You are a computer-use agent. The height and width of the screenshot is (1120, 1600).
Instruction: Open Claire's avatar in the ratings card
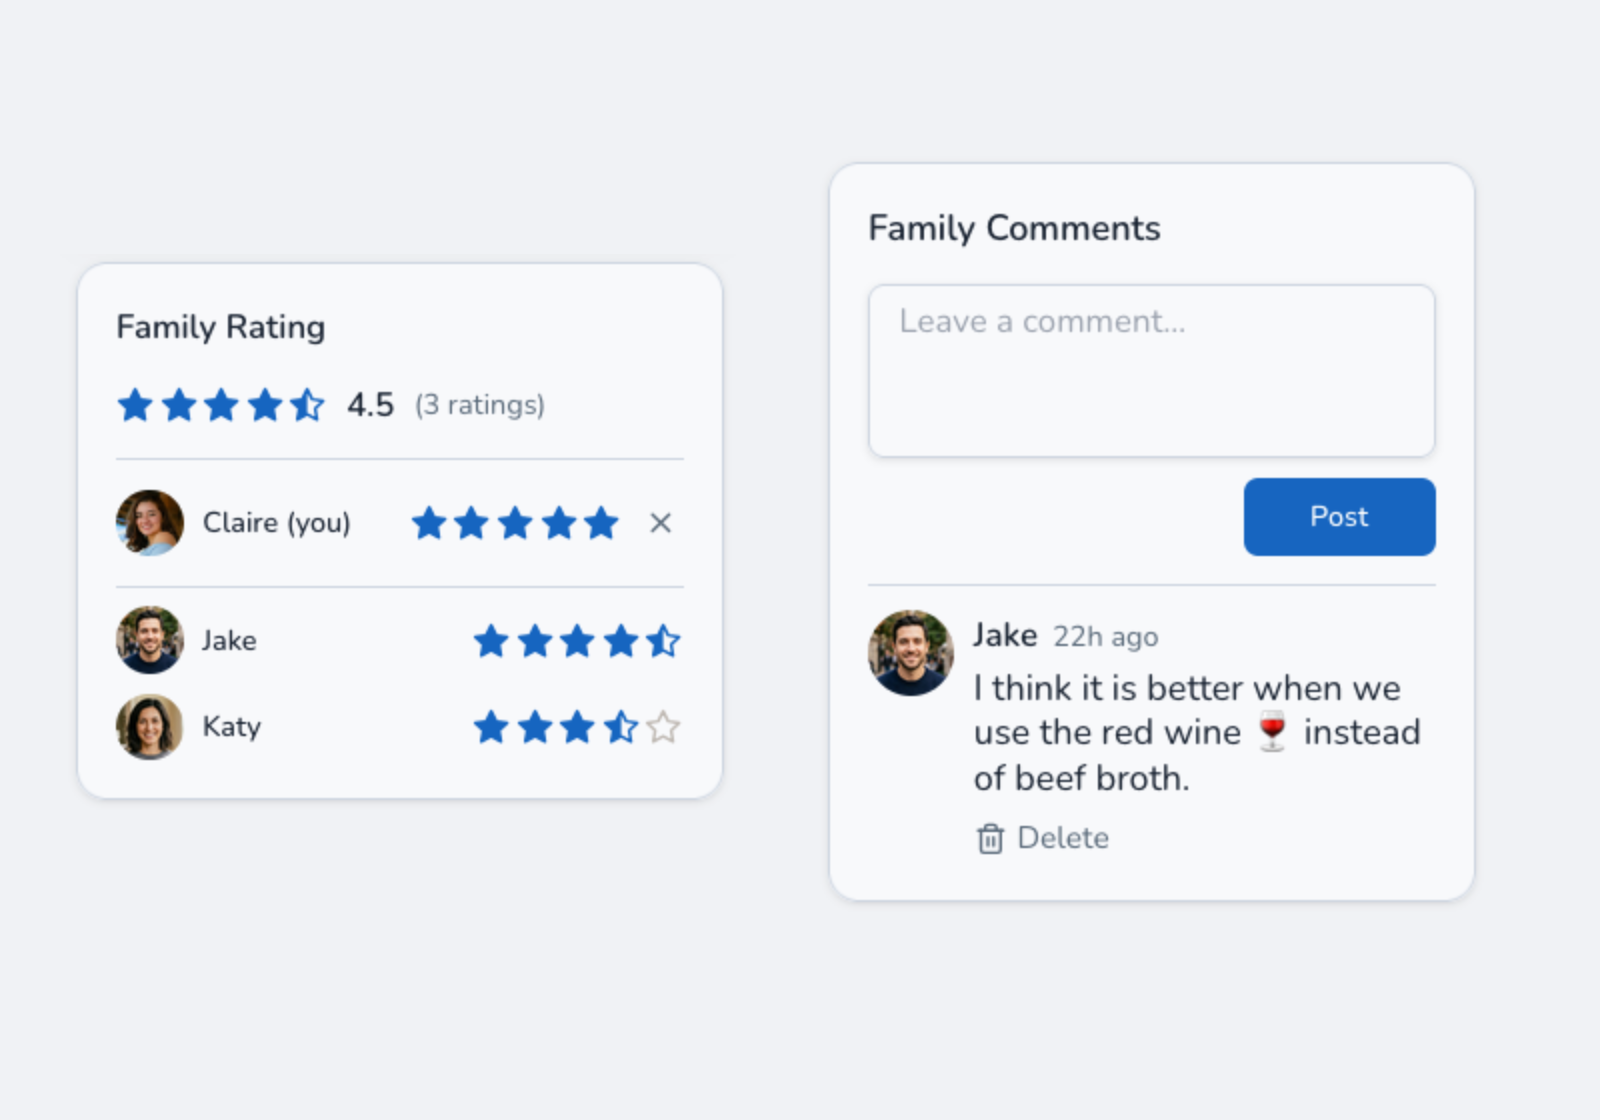click(150, 522)
